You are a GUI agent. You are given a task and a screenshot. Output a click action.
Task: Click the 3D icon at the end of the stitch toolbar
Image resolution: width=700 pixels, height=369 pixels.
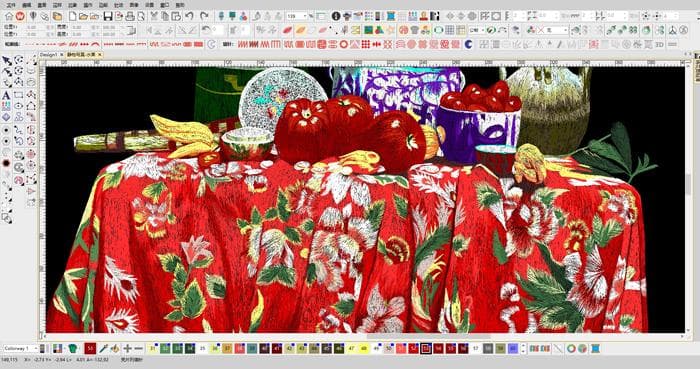tap(659, 45)
